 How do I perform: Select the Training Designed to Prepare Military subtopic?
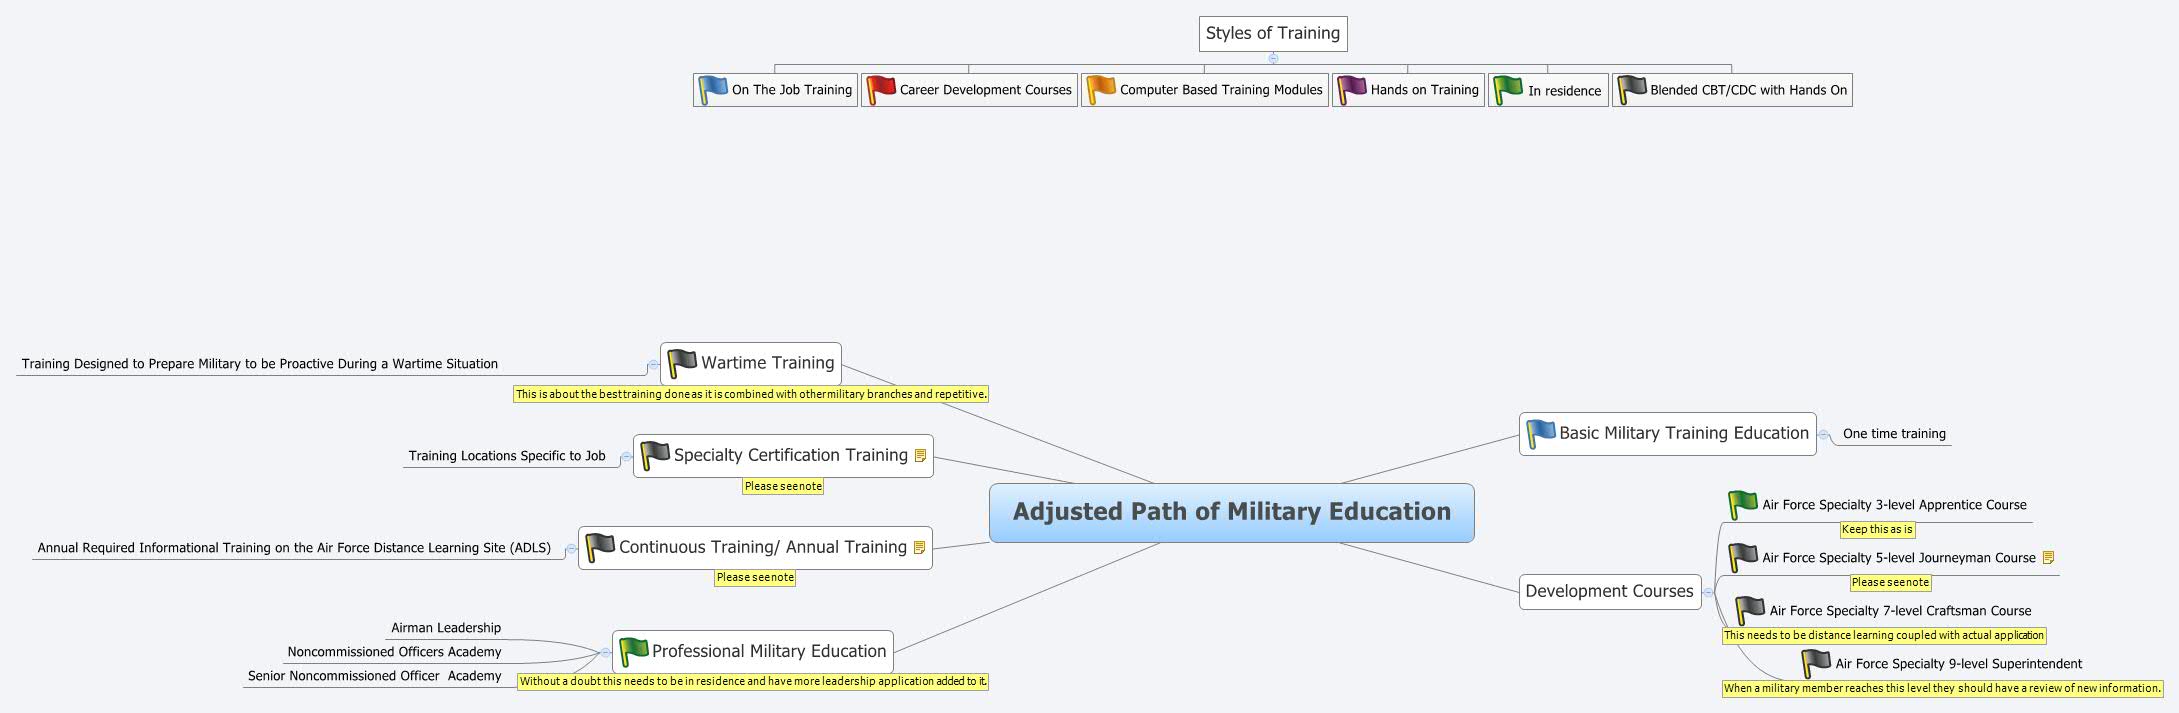click(260, 364)
